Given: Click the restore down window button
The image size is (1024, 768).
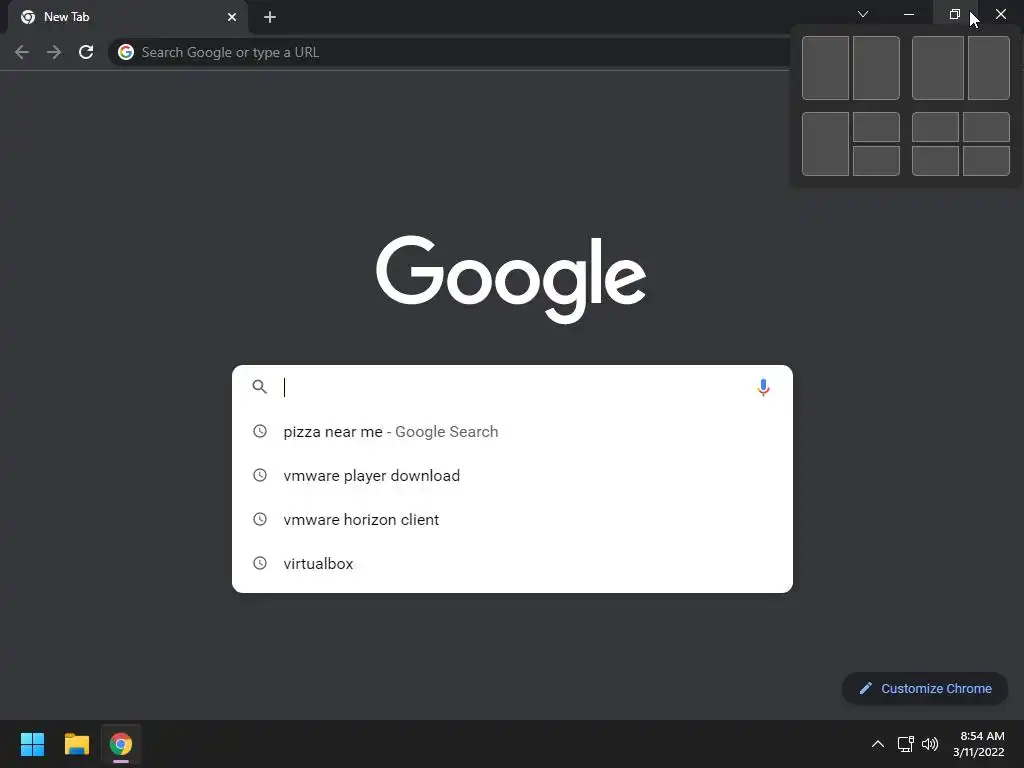Looking at the screenshot, I should point(955,14).
